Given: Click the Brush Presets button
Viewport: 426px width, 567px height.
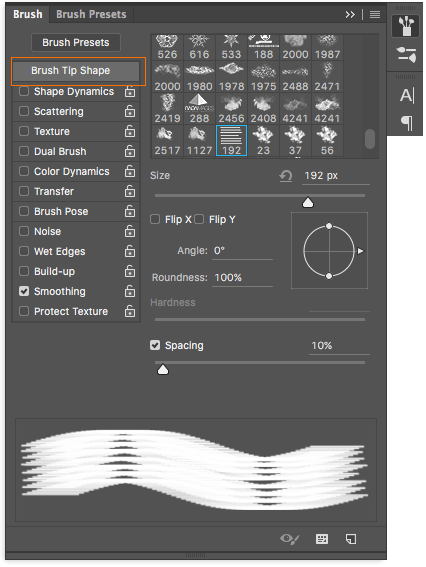Looking at the screenshot, I should [x=76, y=42].
